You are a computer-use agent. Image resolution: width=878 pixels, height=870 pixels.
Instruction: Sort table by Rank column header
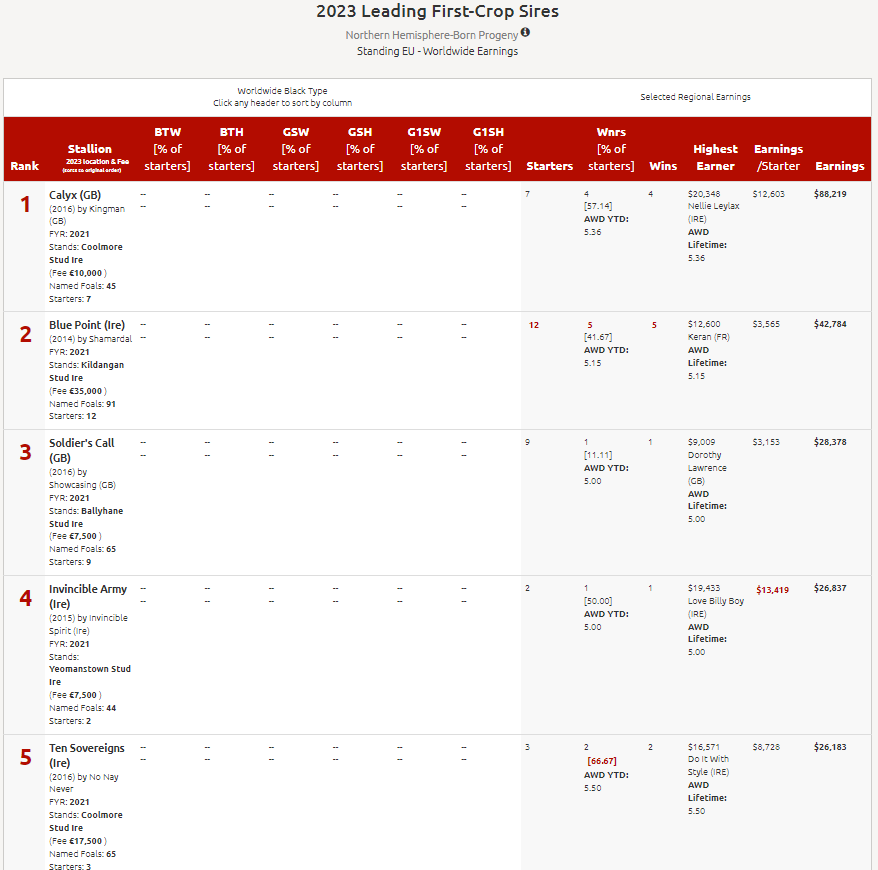point(25,166)
